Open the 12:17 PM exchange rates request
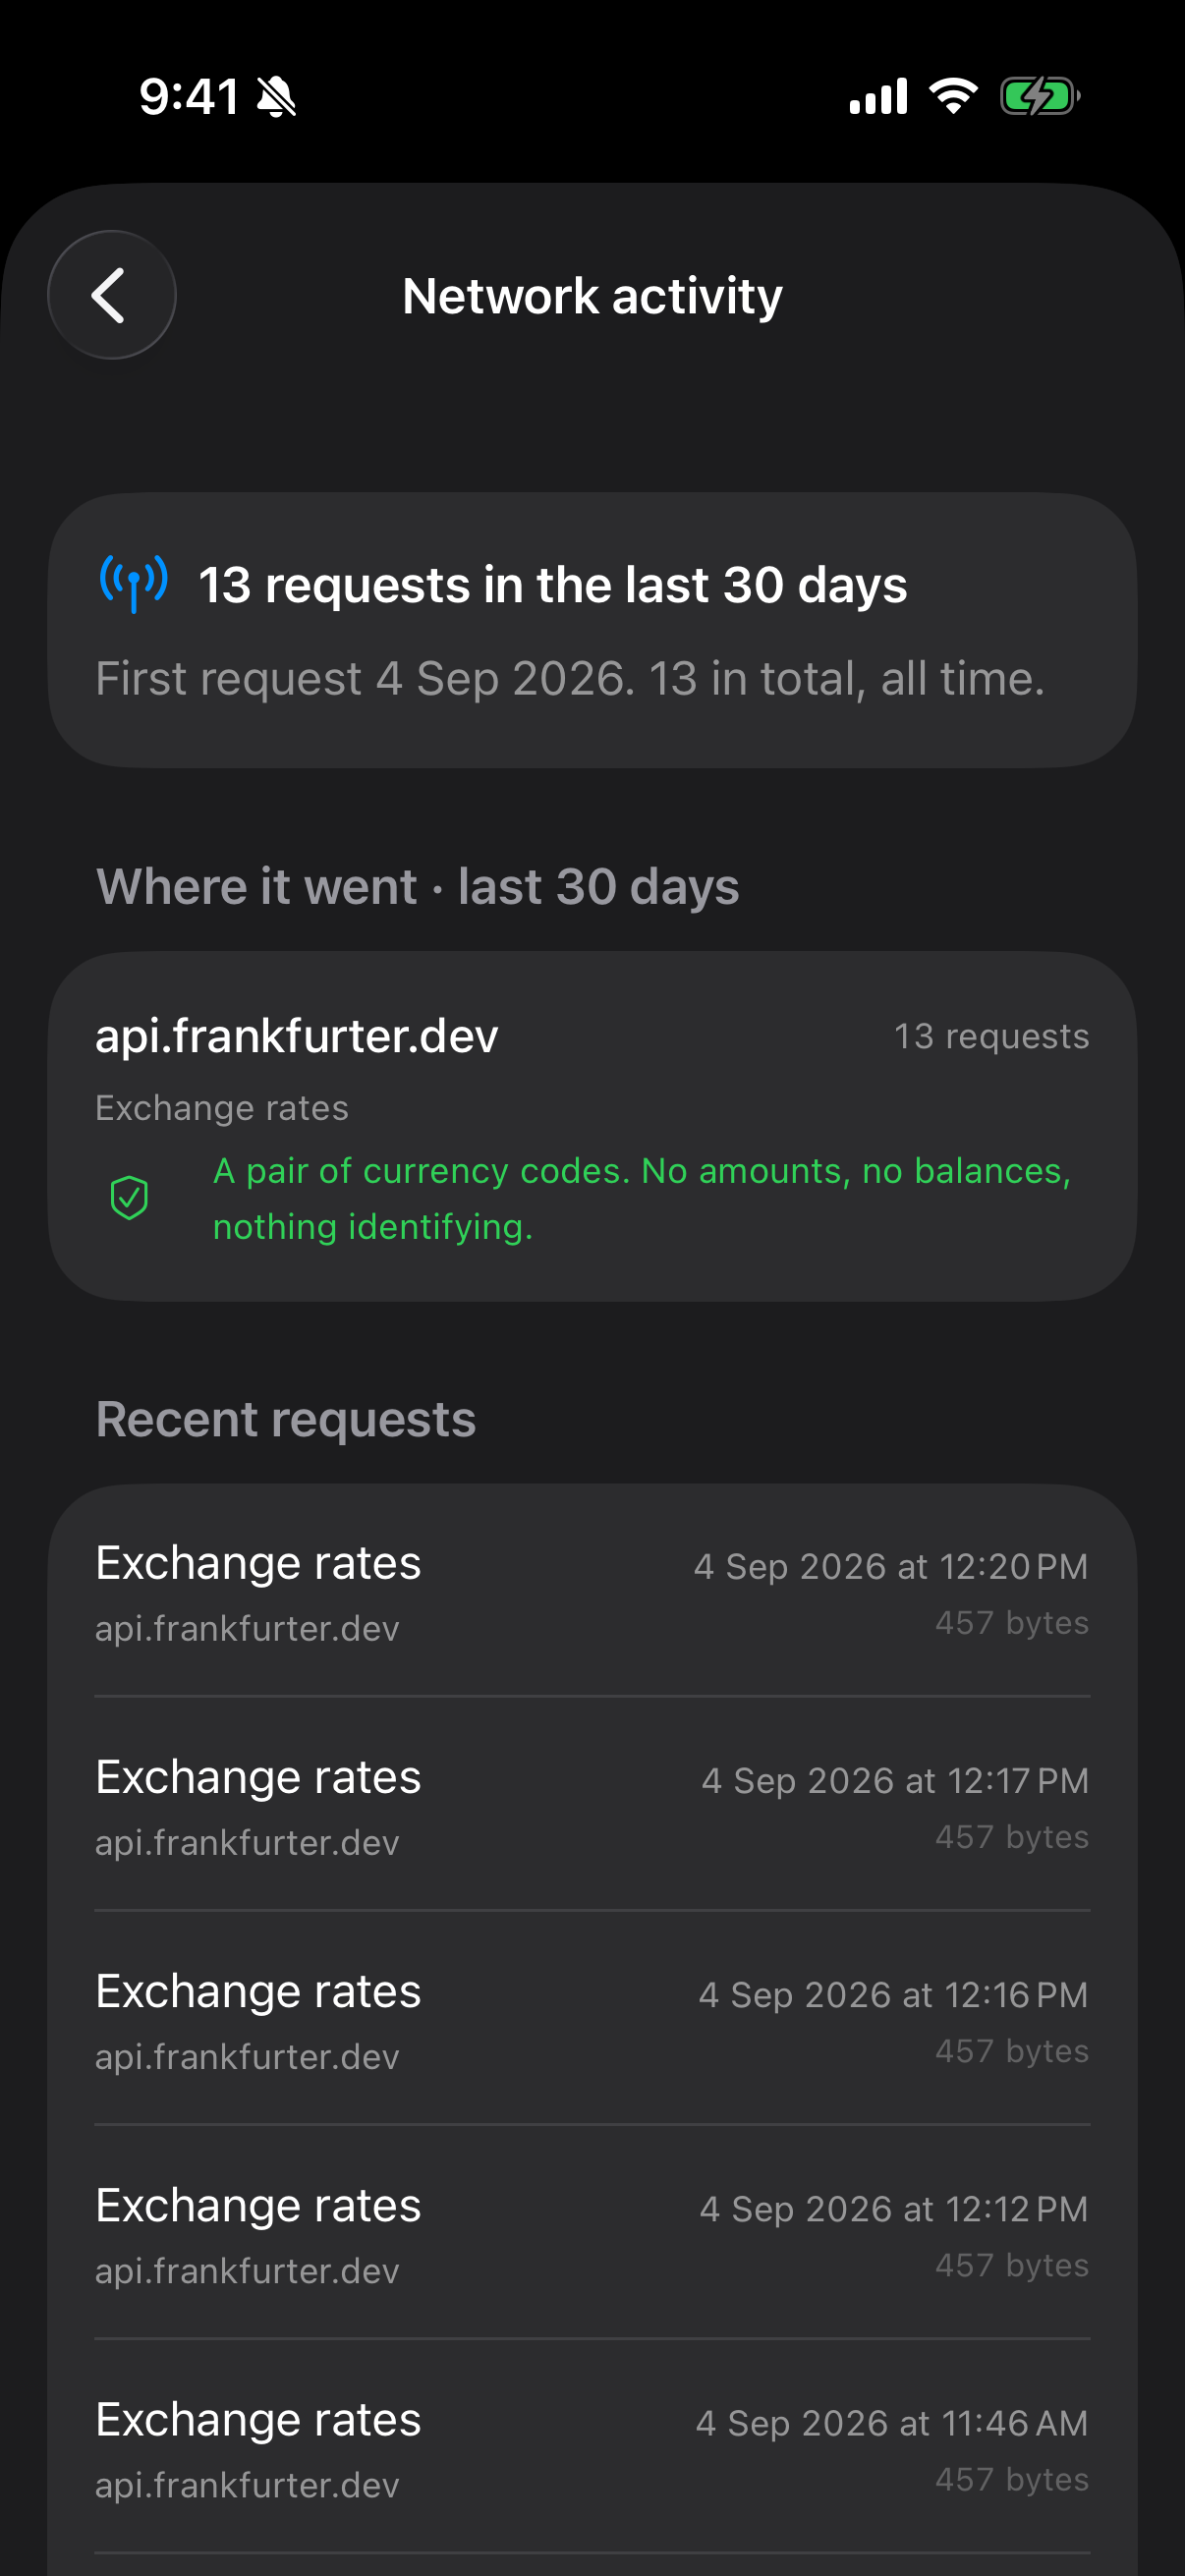 [592, 1805]
